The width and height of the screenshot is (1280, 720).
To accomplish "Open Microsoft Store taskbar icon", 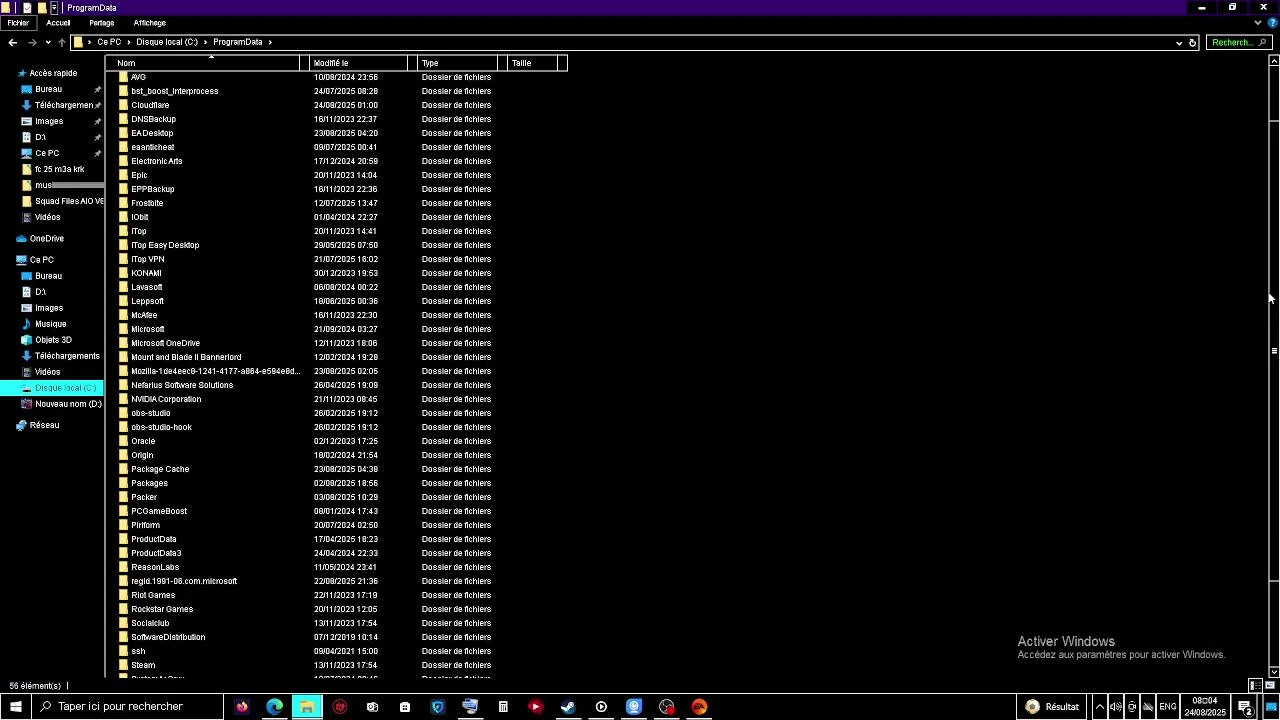I will coord(405,707).
